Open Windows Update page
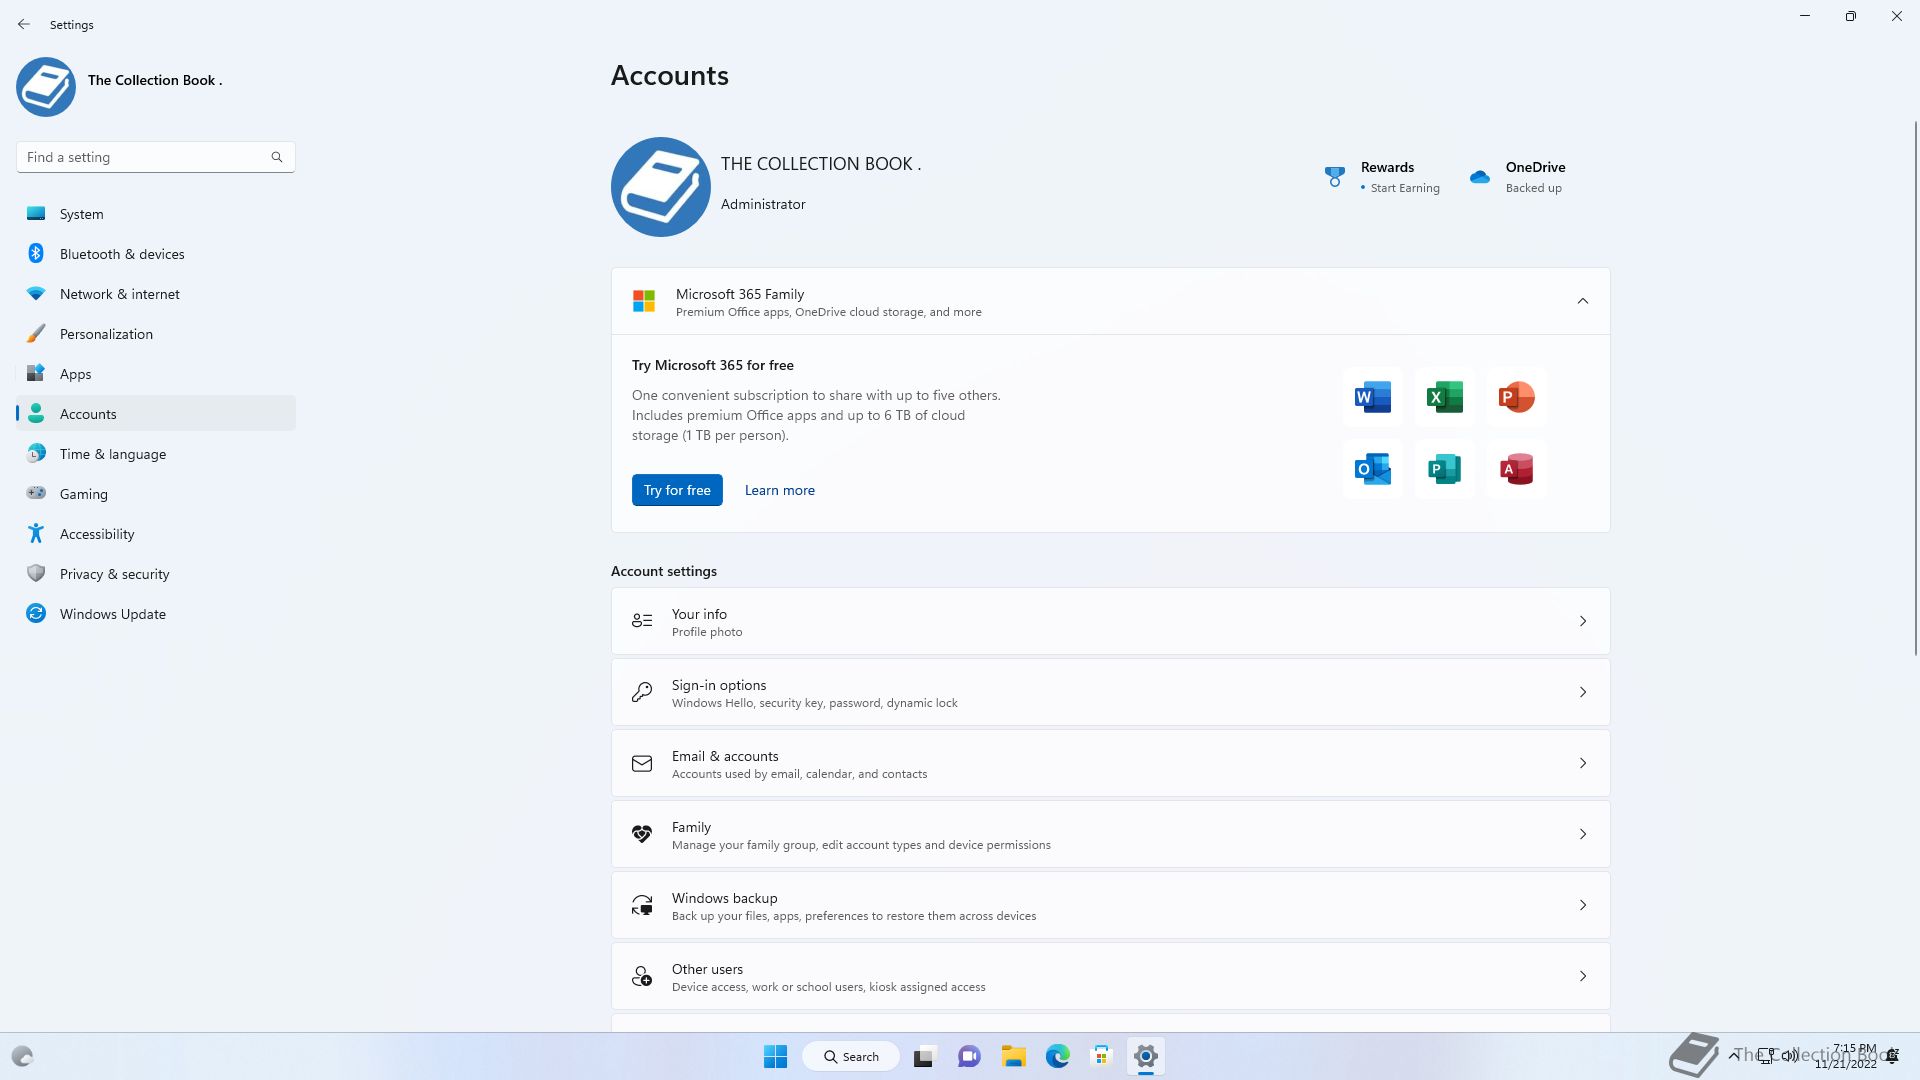 tap(156, 614)
